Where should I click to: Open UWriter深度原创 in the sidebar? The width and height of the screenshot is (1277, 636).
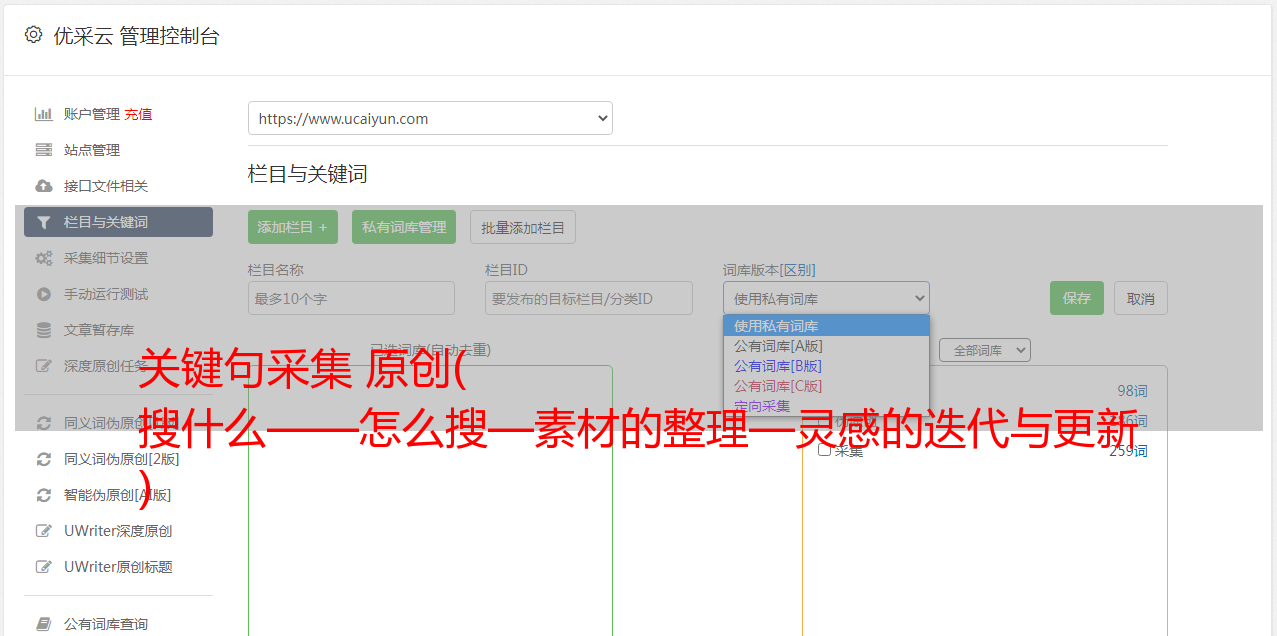[118, 531]
